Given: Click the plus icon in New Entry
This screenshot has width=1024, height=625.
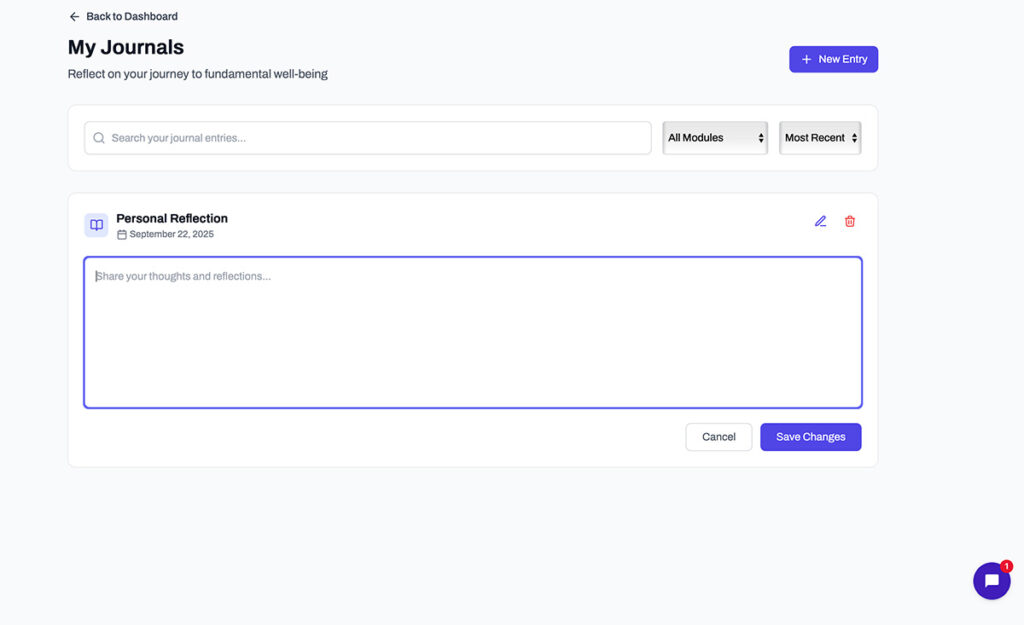Looking at the screenshot, I should click(x=806, y=60).
